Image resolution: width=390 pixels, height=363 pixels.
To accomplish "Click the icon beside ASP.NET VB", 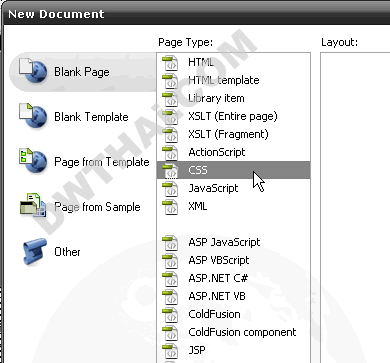I will click(x=170, y=297).
